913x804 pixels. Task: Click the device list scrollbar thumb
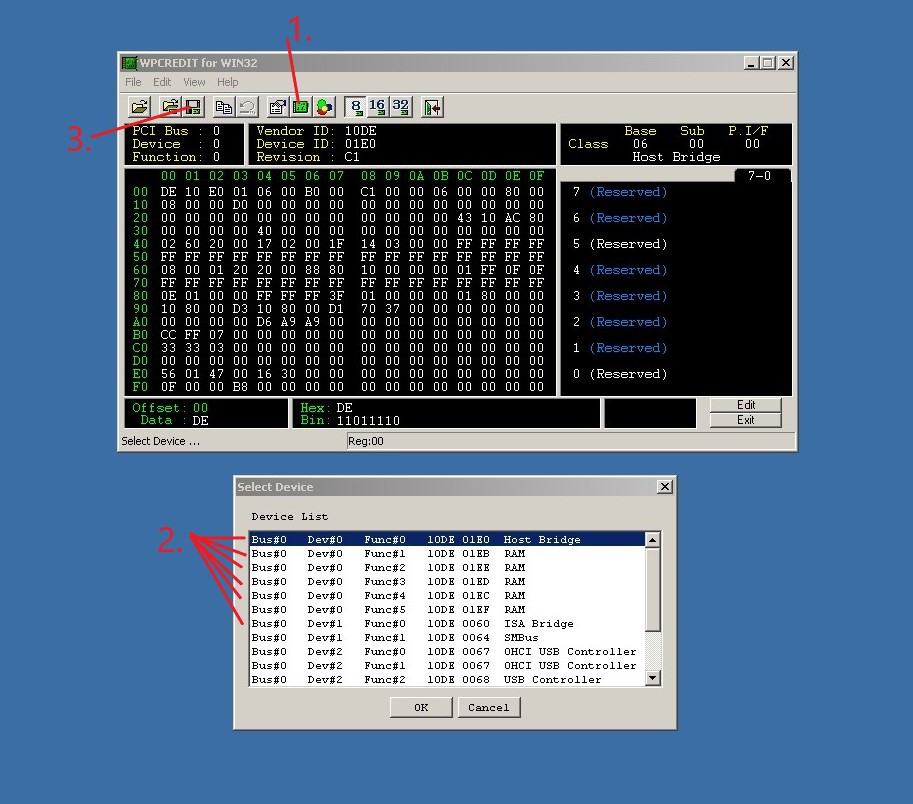[x=653, y=589]
